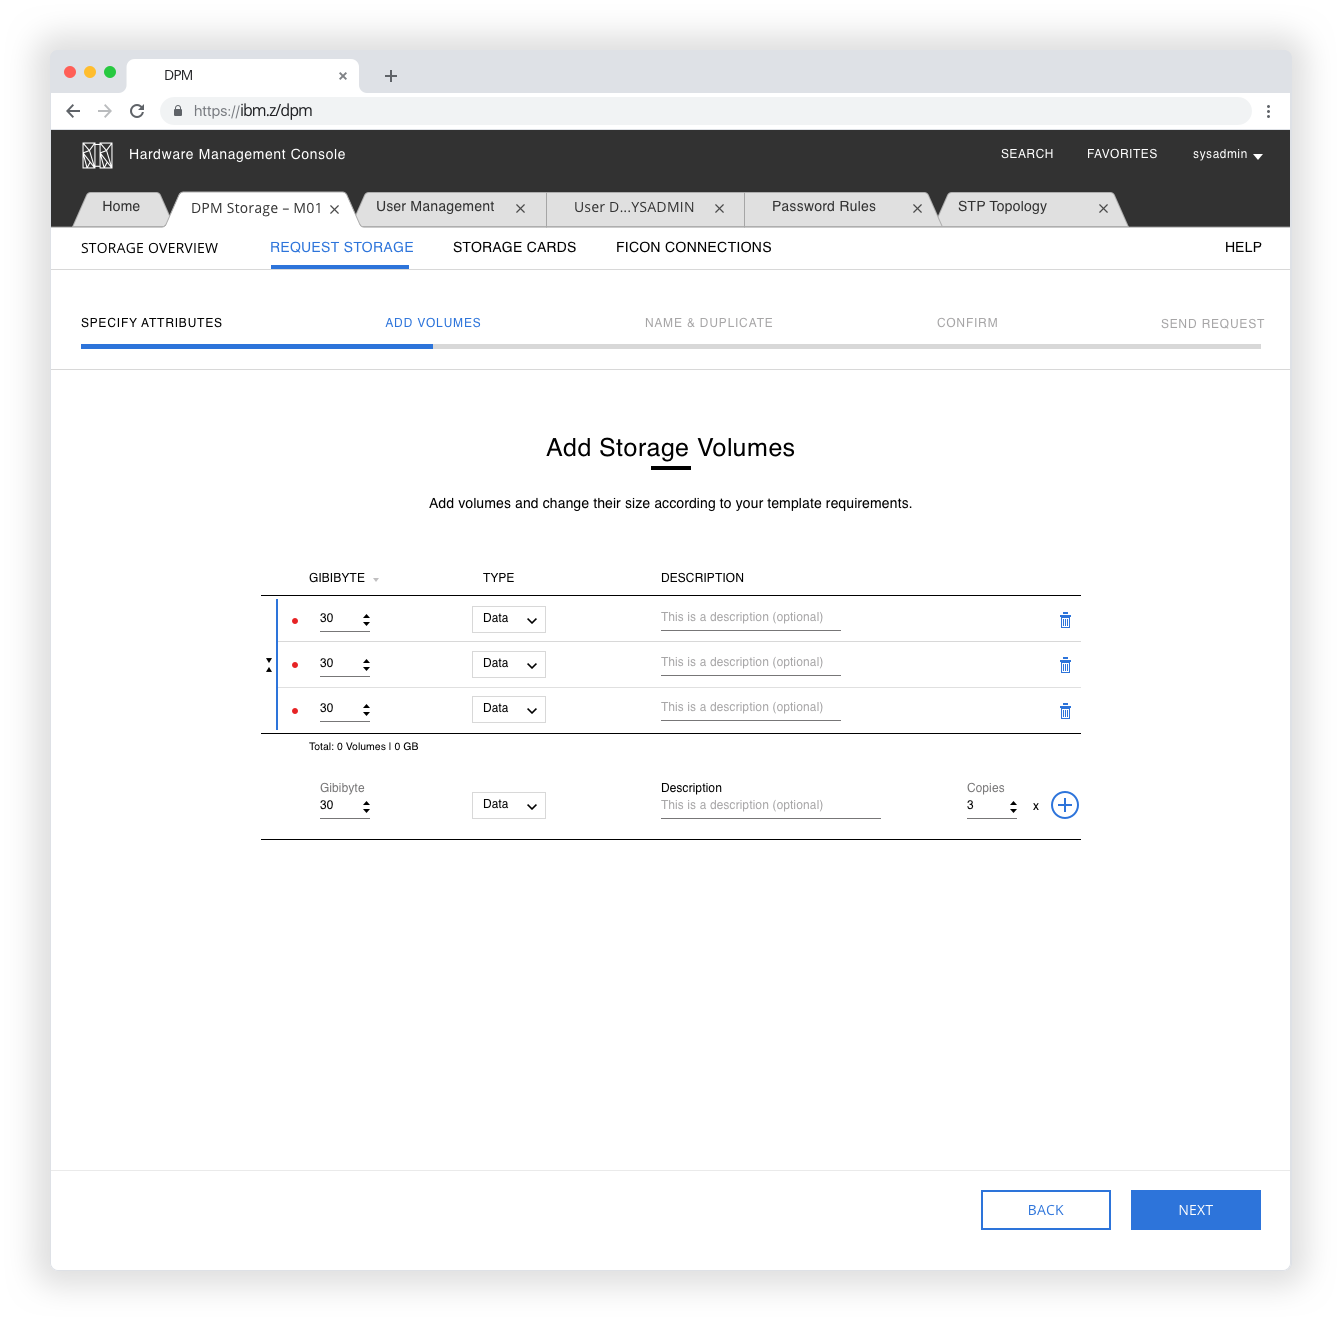Click the padlock icon in the address bar
This screenshot has width=1342, height=1321.
[178, 111]
